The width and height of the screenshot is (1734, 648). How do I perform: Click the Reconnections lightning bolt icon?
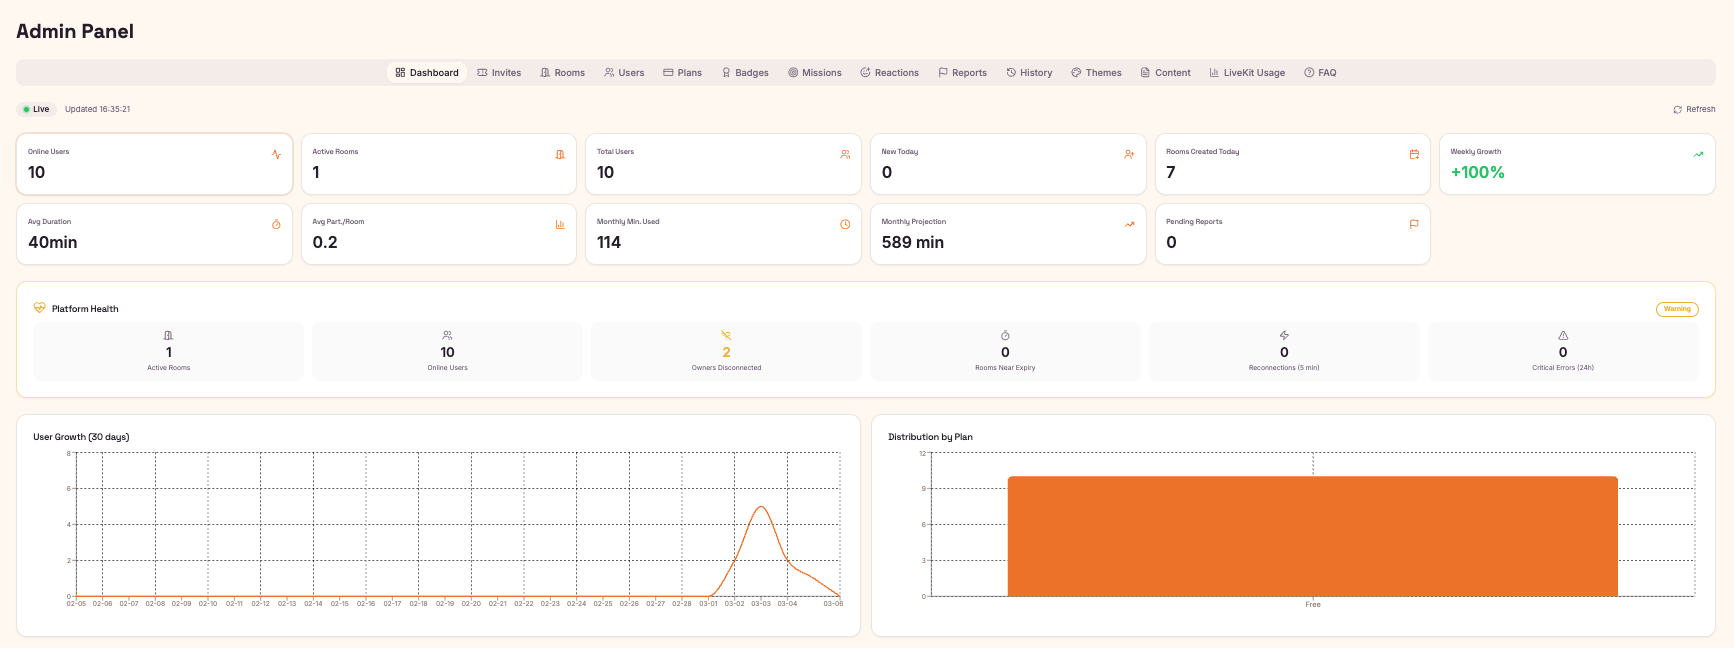click(x=1284, y=335)
